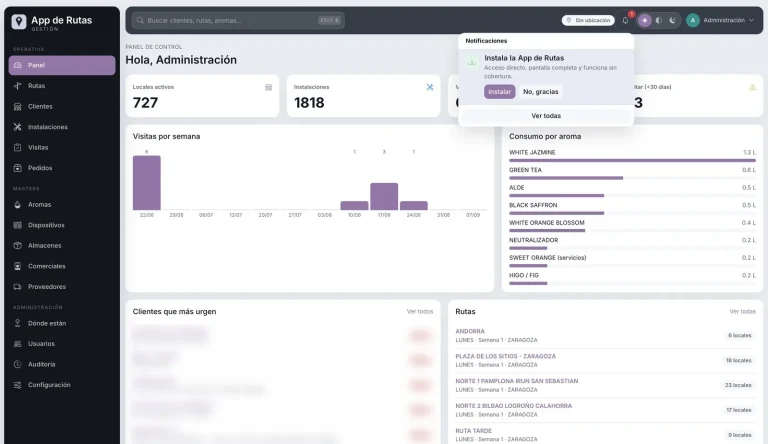
Task: Select Instalaciones in the sidebar
Action: click(62, 127)
